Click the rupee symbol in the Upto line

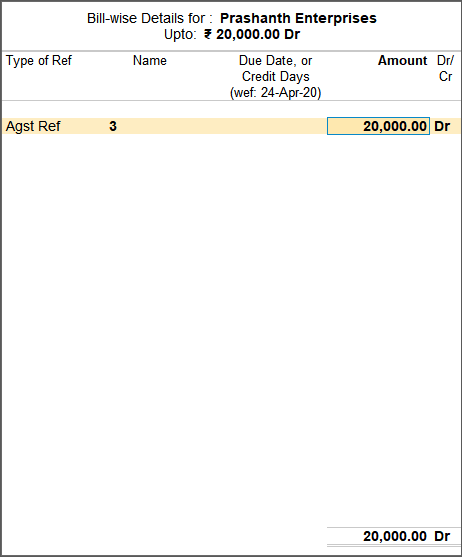tap(208, 34)
